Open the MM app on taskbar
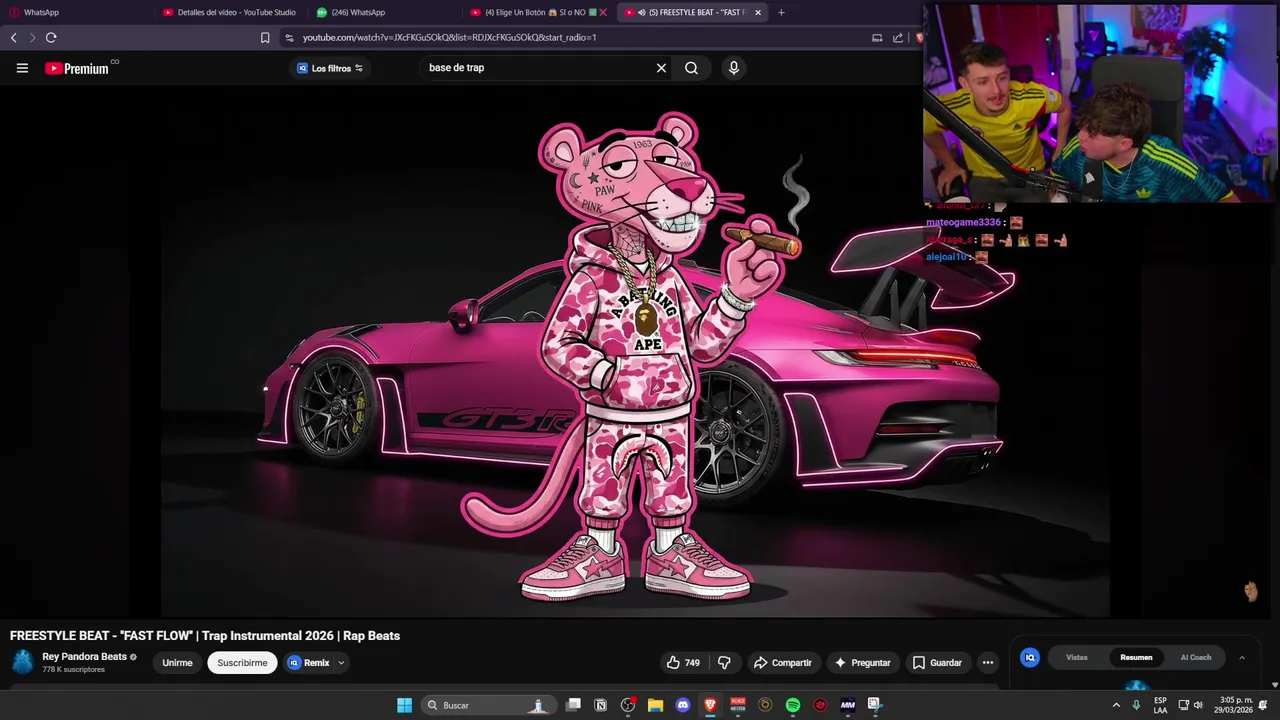Screen dimensions: 1280x720 [x=848, y=705]
